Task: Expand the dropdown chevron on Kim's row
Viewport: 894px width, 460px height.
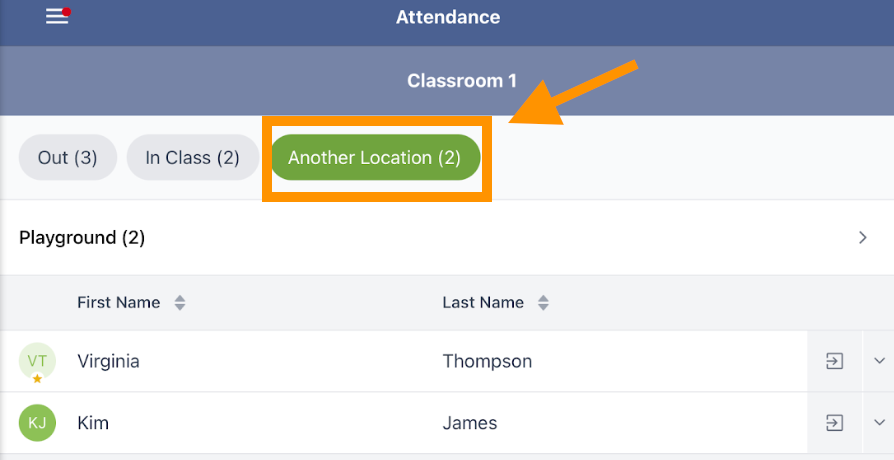Action: (878, 423)
